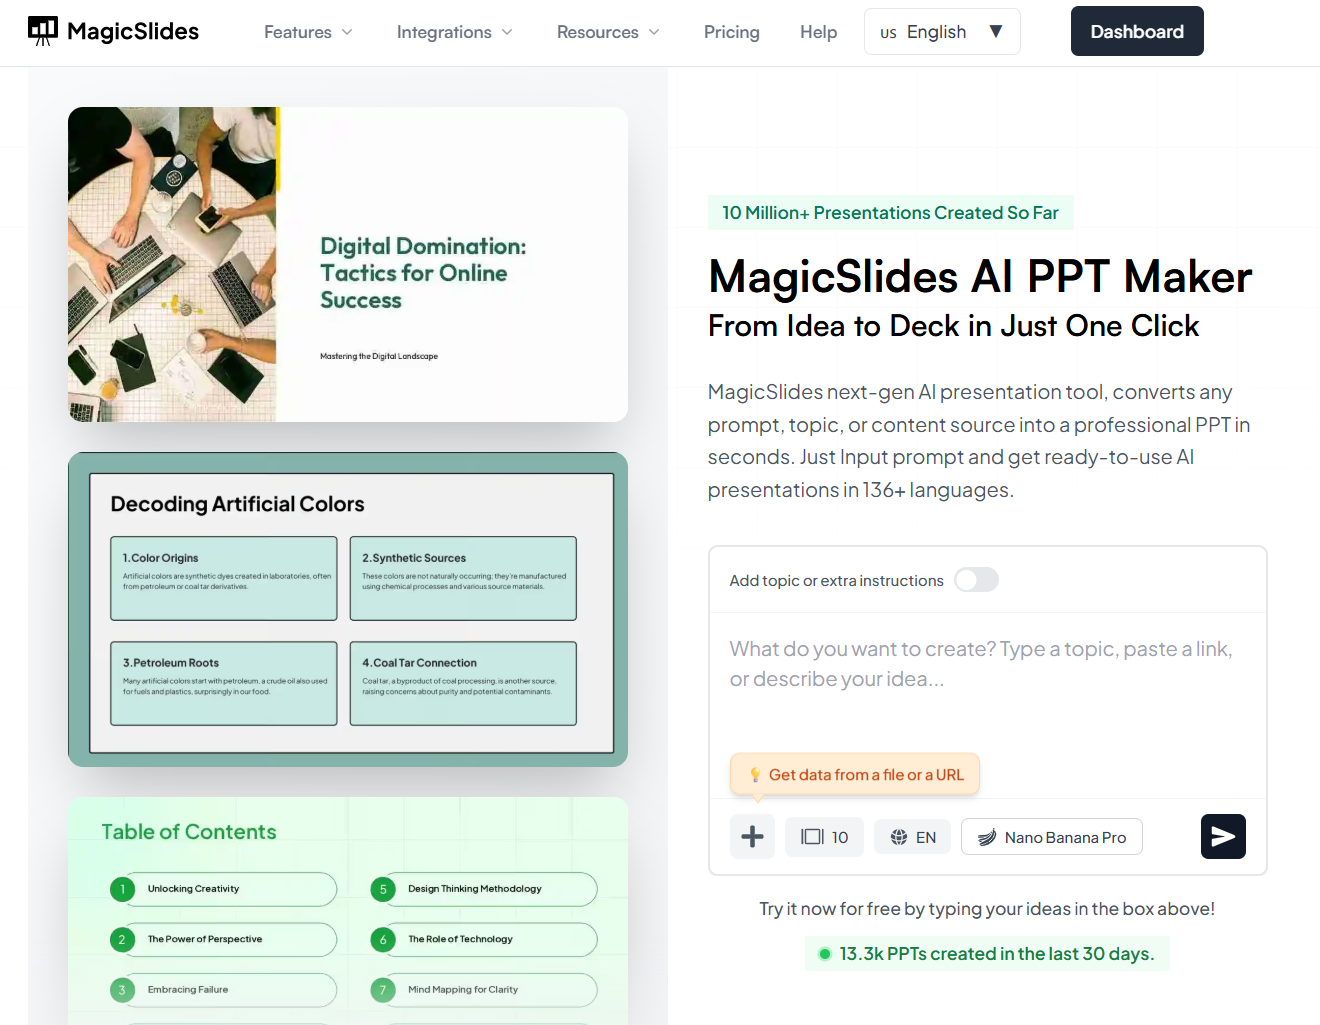The image size is (1320, 1025).
Task: Click the slide count icon
Action: click(812, 837)
